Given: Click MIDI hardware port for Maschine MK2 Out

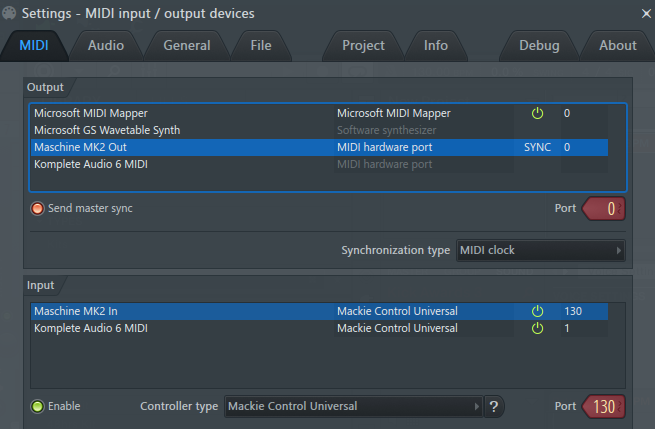Looking at the screenshot, I should [384, 147].
